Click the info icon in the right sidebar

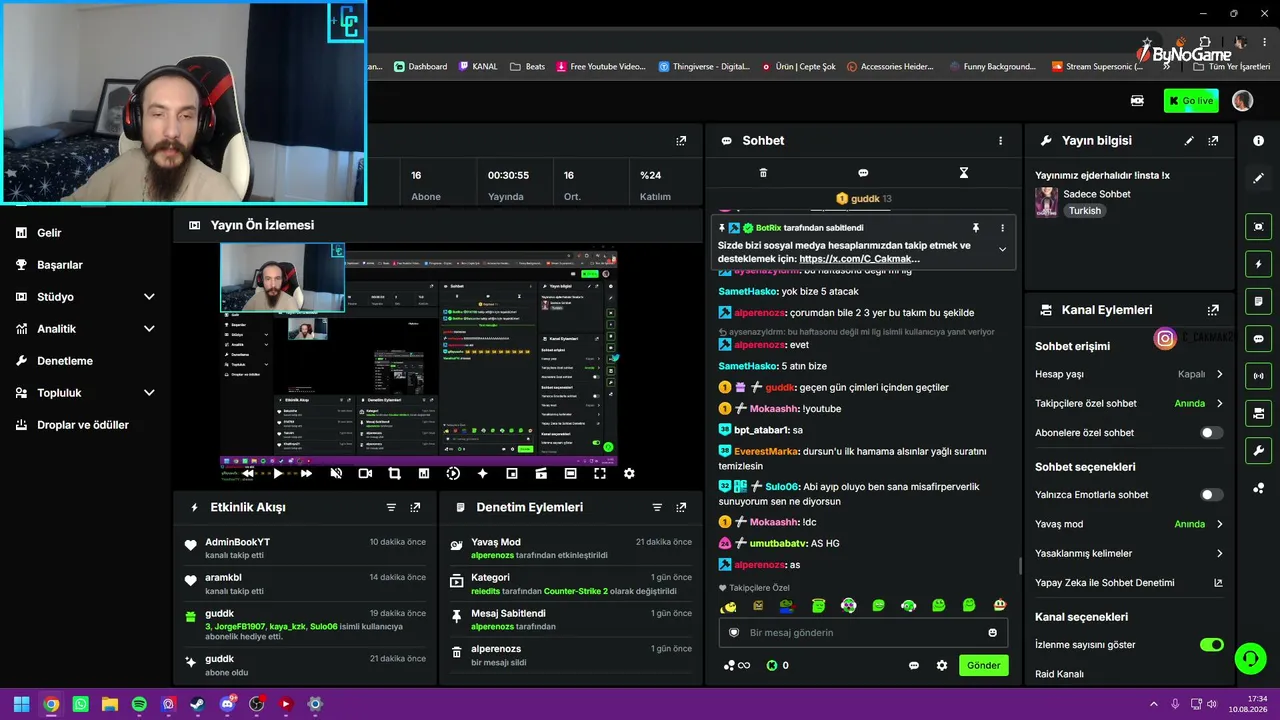1258,141
